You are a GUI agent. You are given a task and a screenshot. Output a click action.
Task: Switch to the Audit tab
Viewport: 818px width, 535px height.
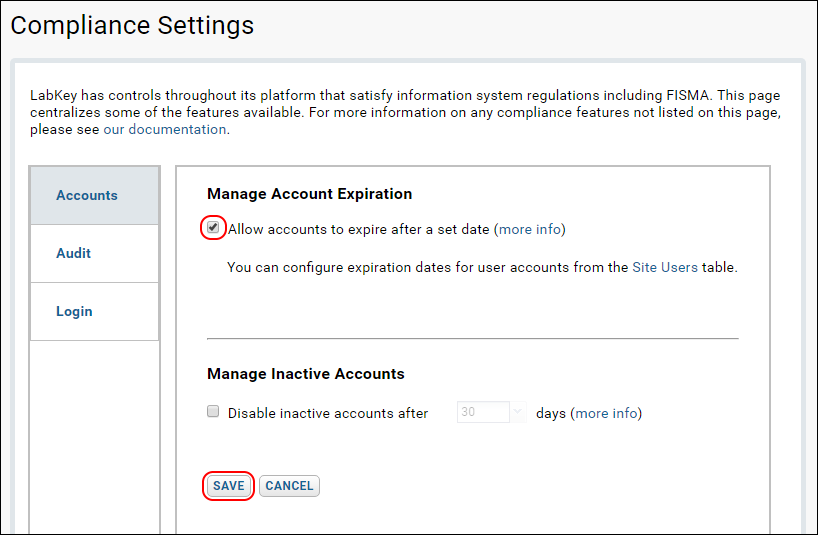(94, 254)
